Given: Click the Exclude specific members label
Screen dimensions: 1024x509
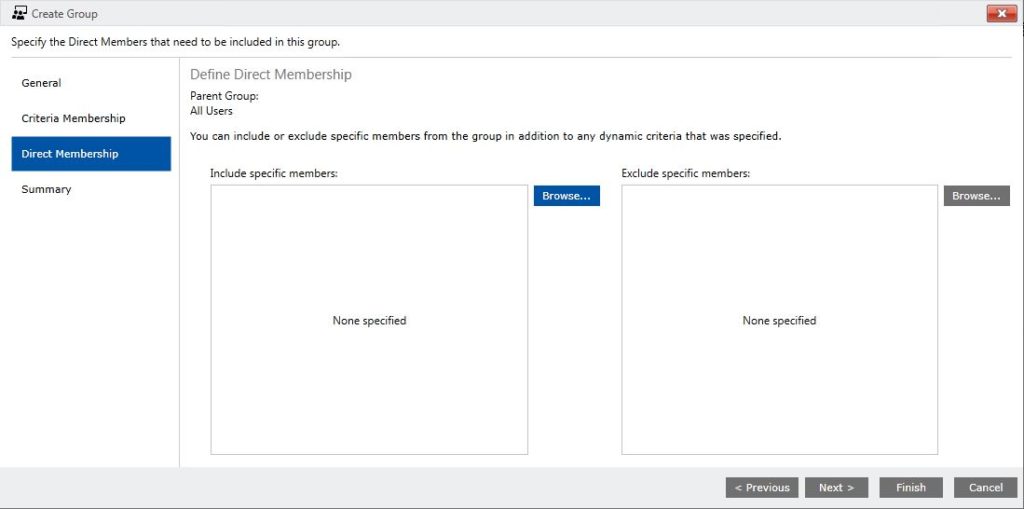Looking at the screenshot, I should [686, 174].
